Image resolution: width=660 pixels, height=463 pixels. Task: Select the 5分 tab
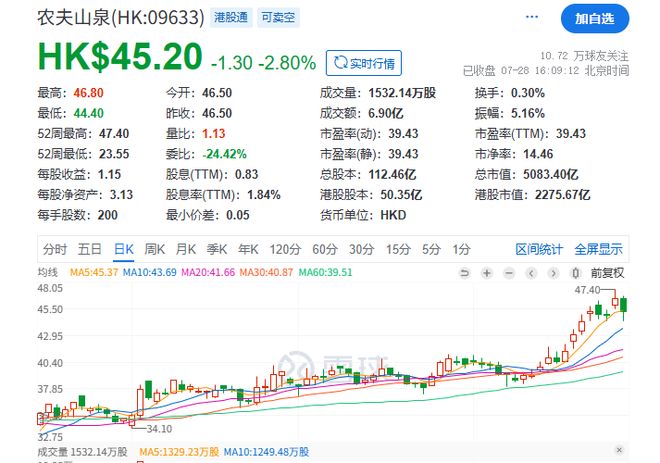[431, 249]
